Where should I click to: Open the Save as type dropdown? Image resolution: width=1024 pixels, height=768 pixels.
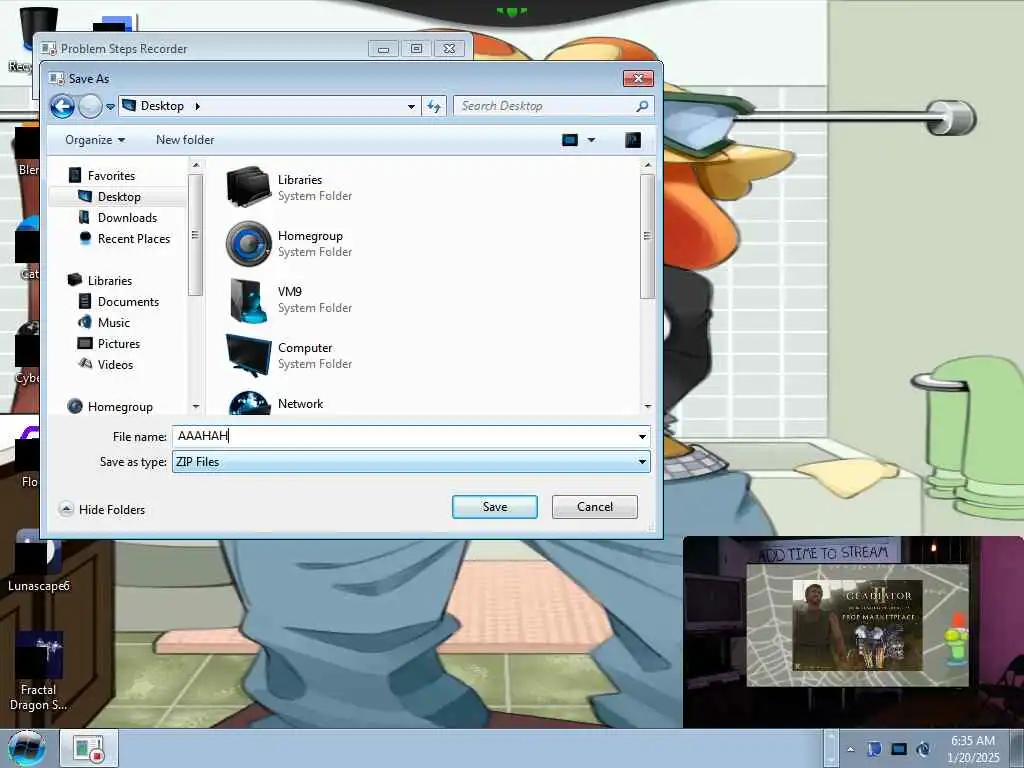coord(411,462)
